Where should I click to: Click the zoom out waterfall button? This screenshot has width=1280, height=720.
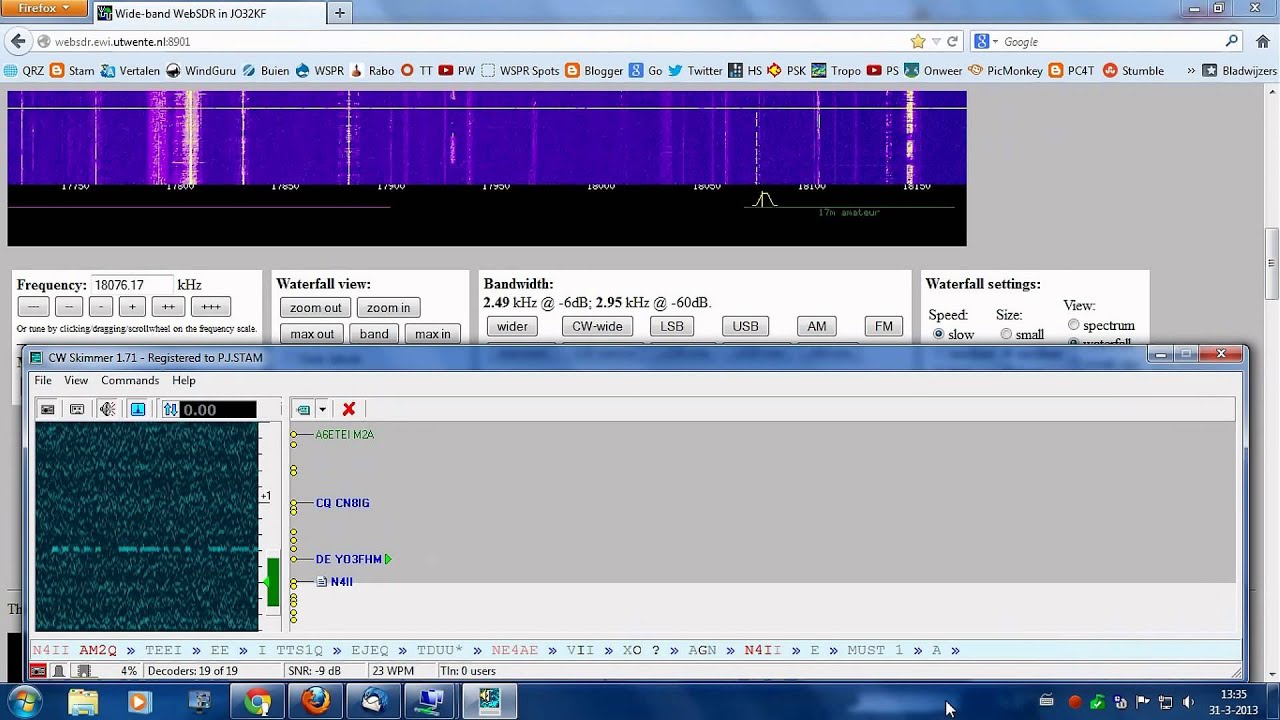click(x=316, y=308)
